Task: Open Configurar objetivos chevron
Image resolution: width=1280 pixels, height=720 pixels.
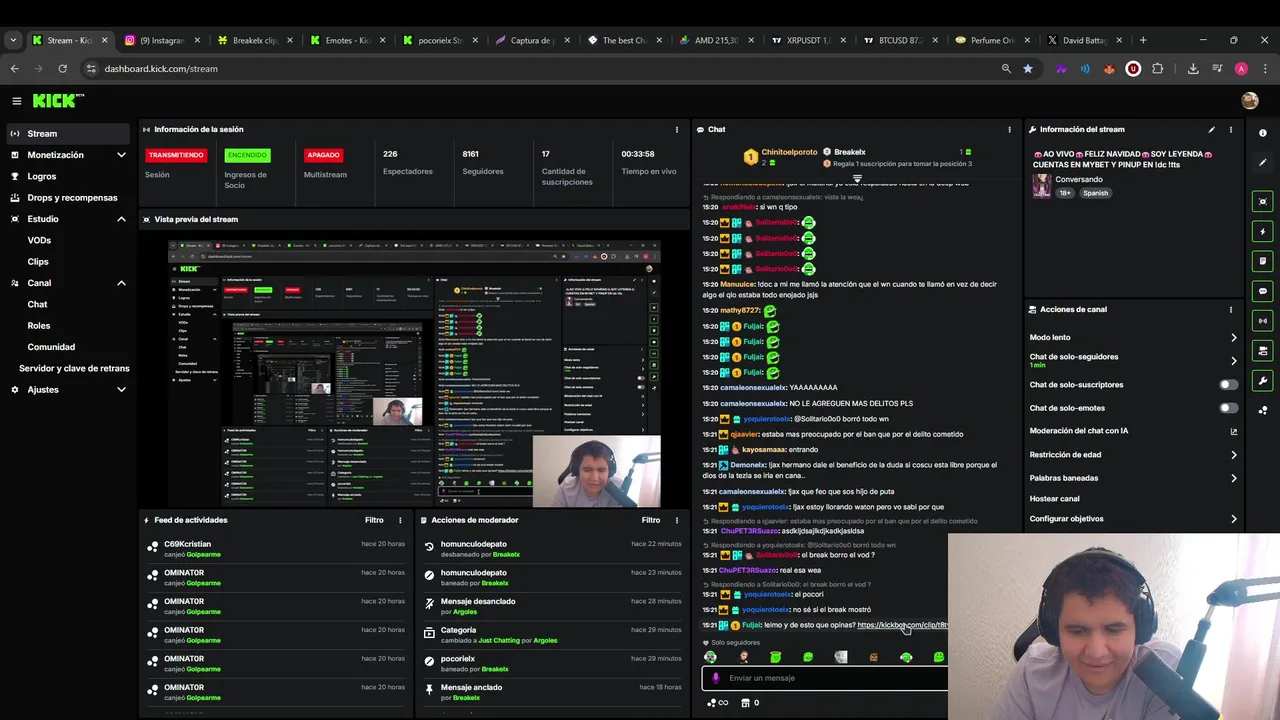Action: point(1233,519)
